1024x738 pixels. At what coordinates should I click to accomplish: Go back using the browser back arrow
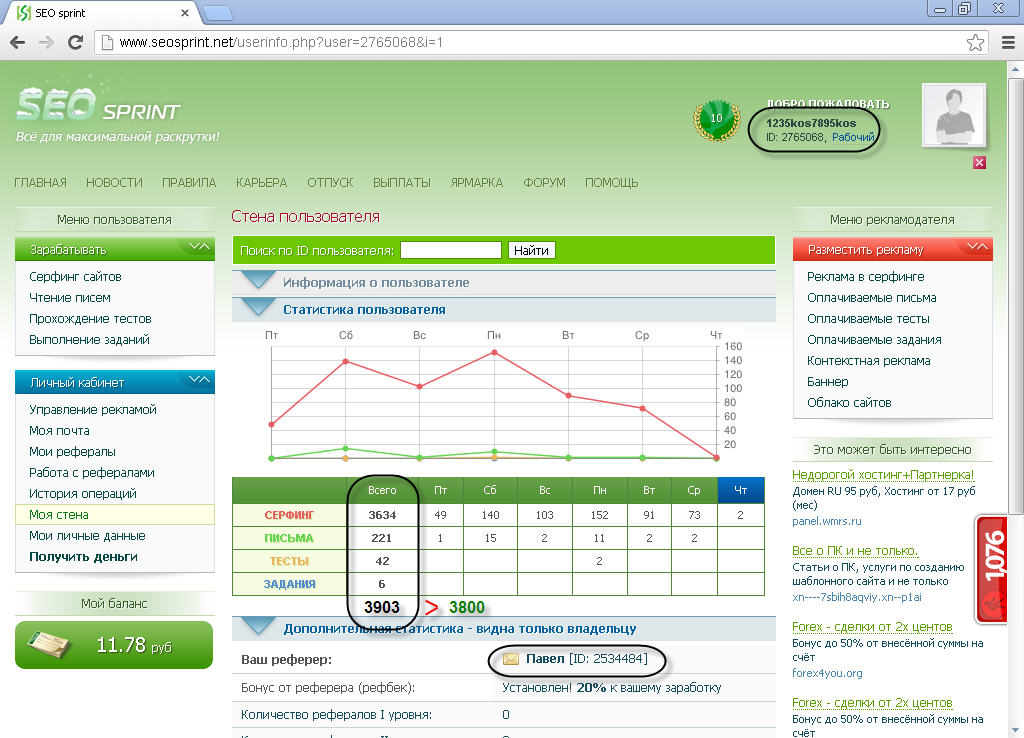[x=18, y=42]
